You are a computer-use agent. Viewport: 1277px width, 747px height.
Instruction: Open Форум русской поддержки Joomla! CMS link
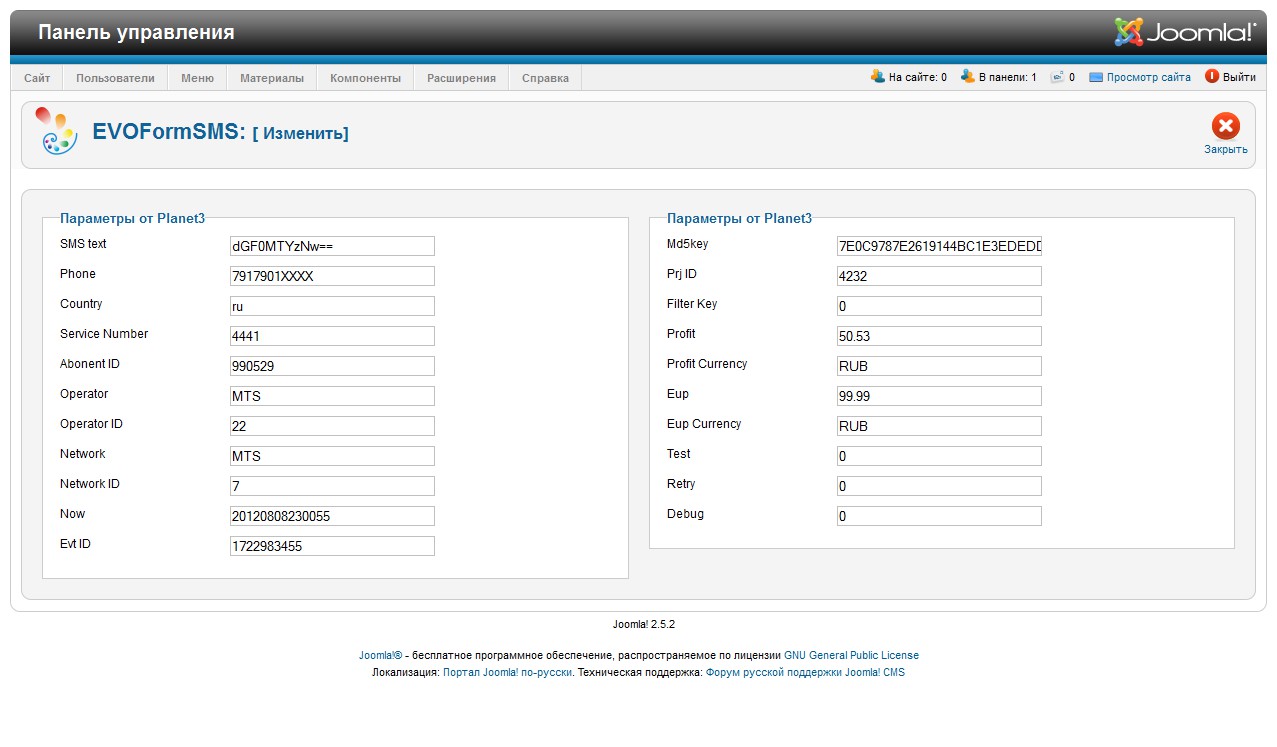tap(805, 673)
